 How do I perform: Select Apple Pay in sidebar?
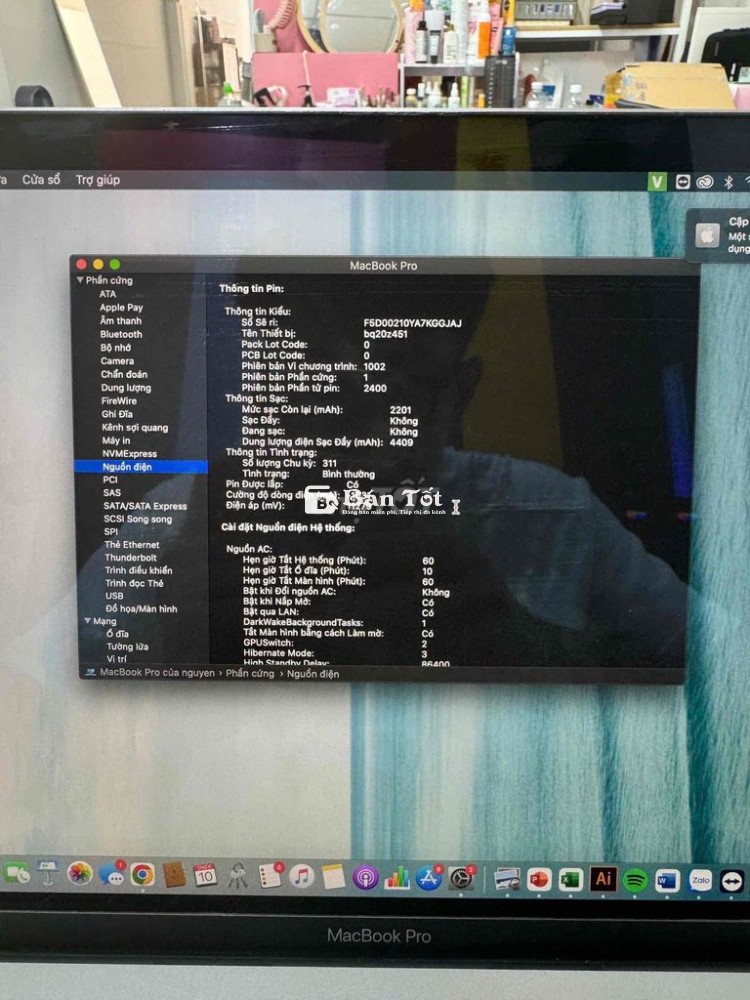click(x=121, y=307)
